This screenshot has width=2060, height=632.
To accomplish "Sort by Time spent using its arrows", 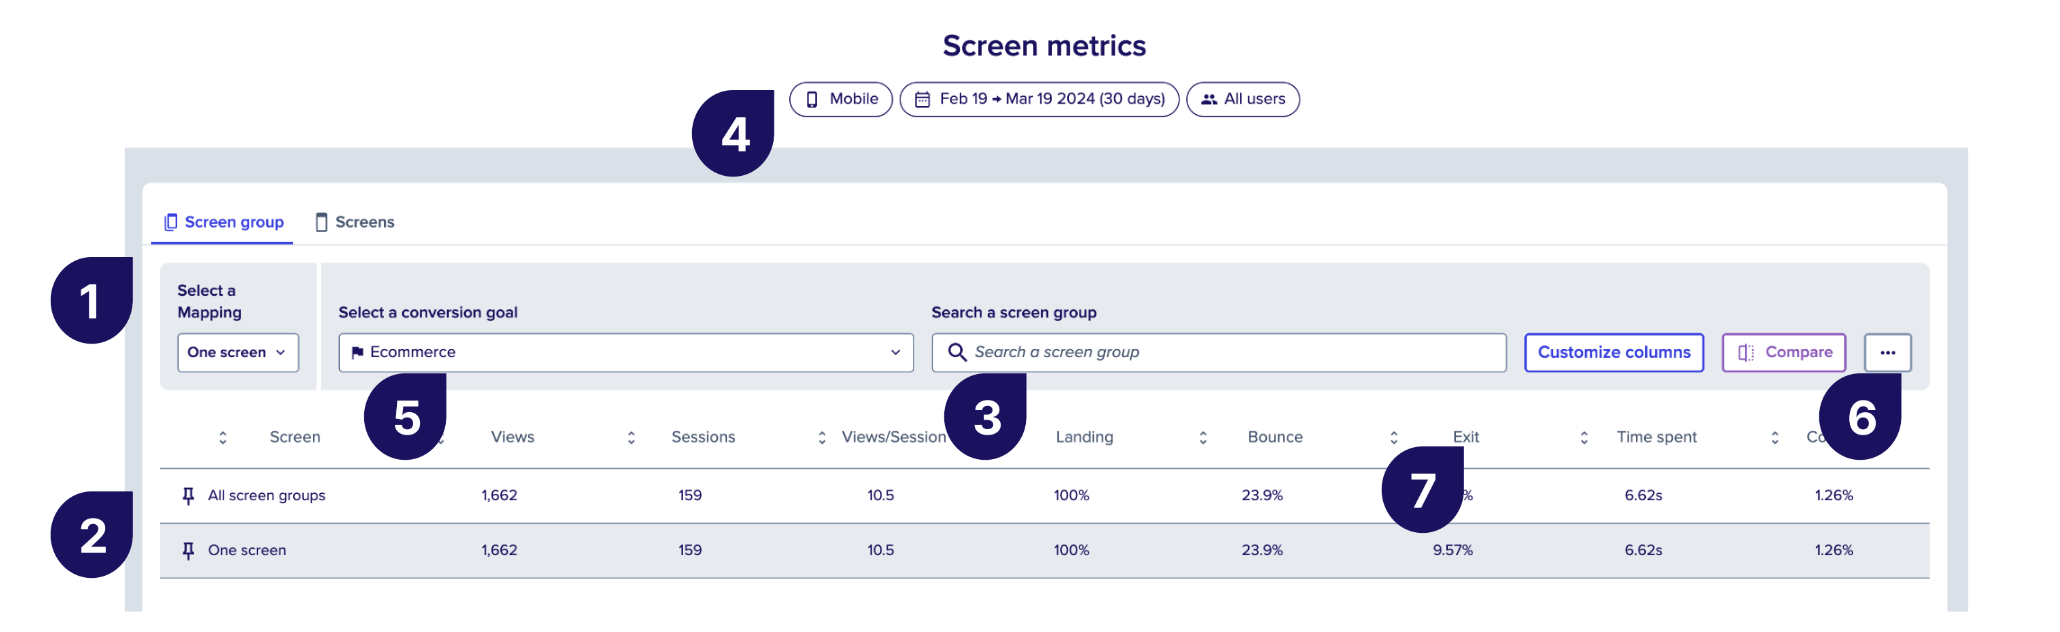I will tap(1584, 438).
